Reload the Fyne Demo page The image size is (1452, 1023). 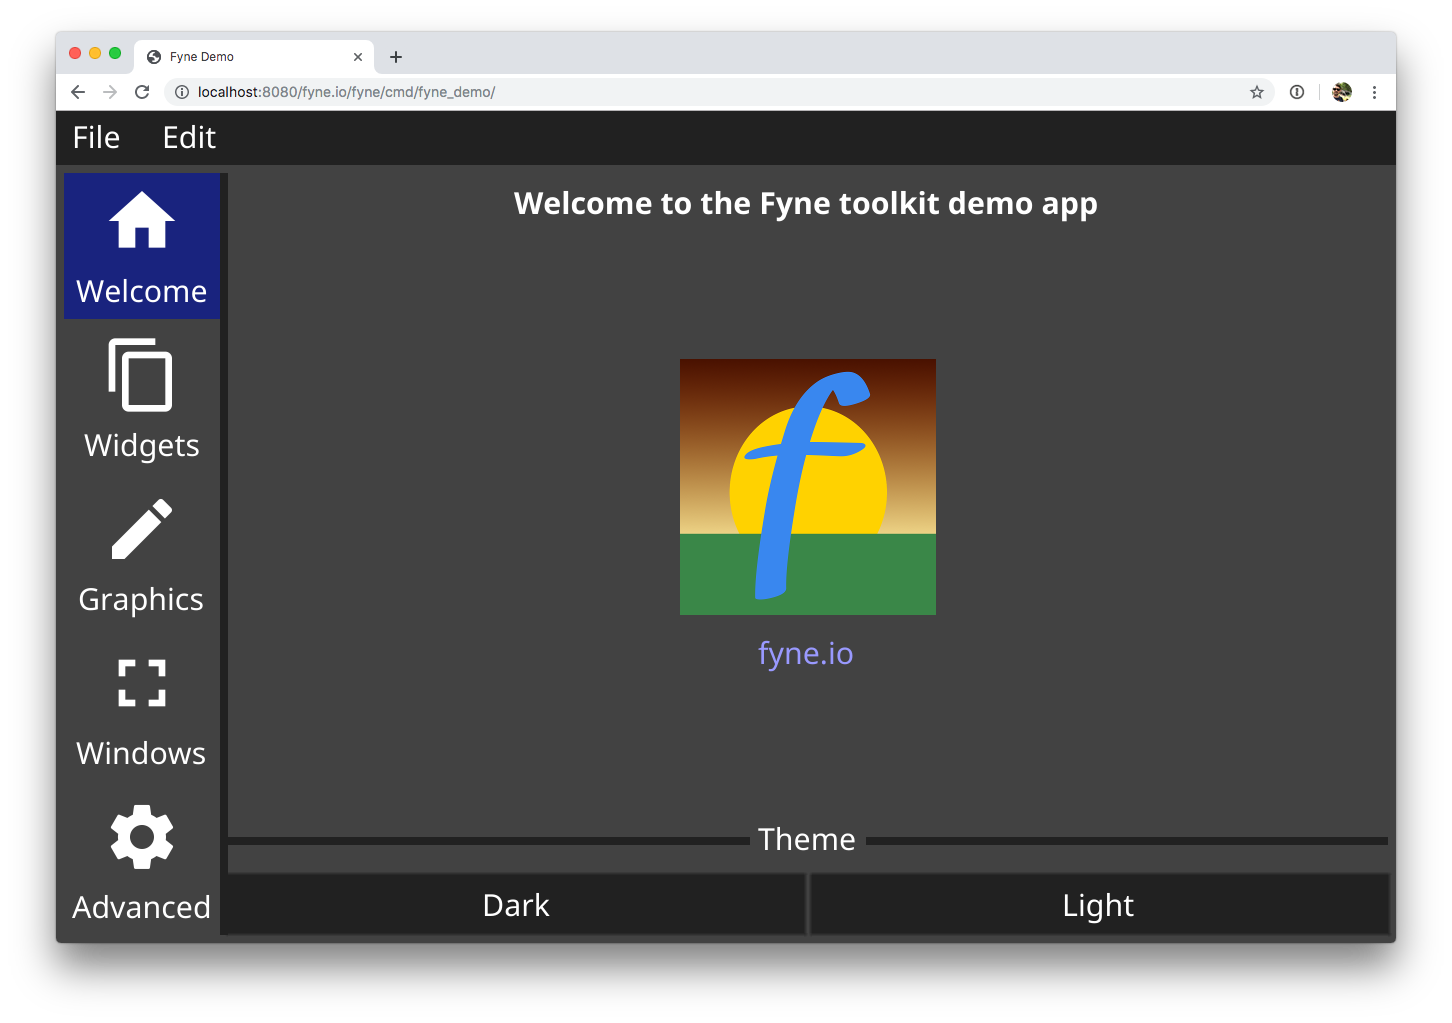[x=142, y=92]
